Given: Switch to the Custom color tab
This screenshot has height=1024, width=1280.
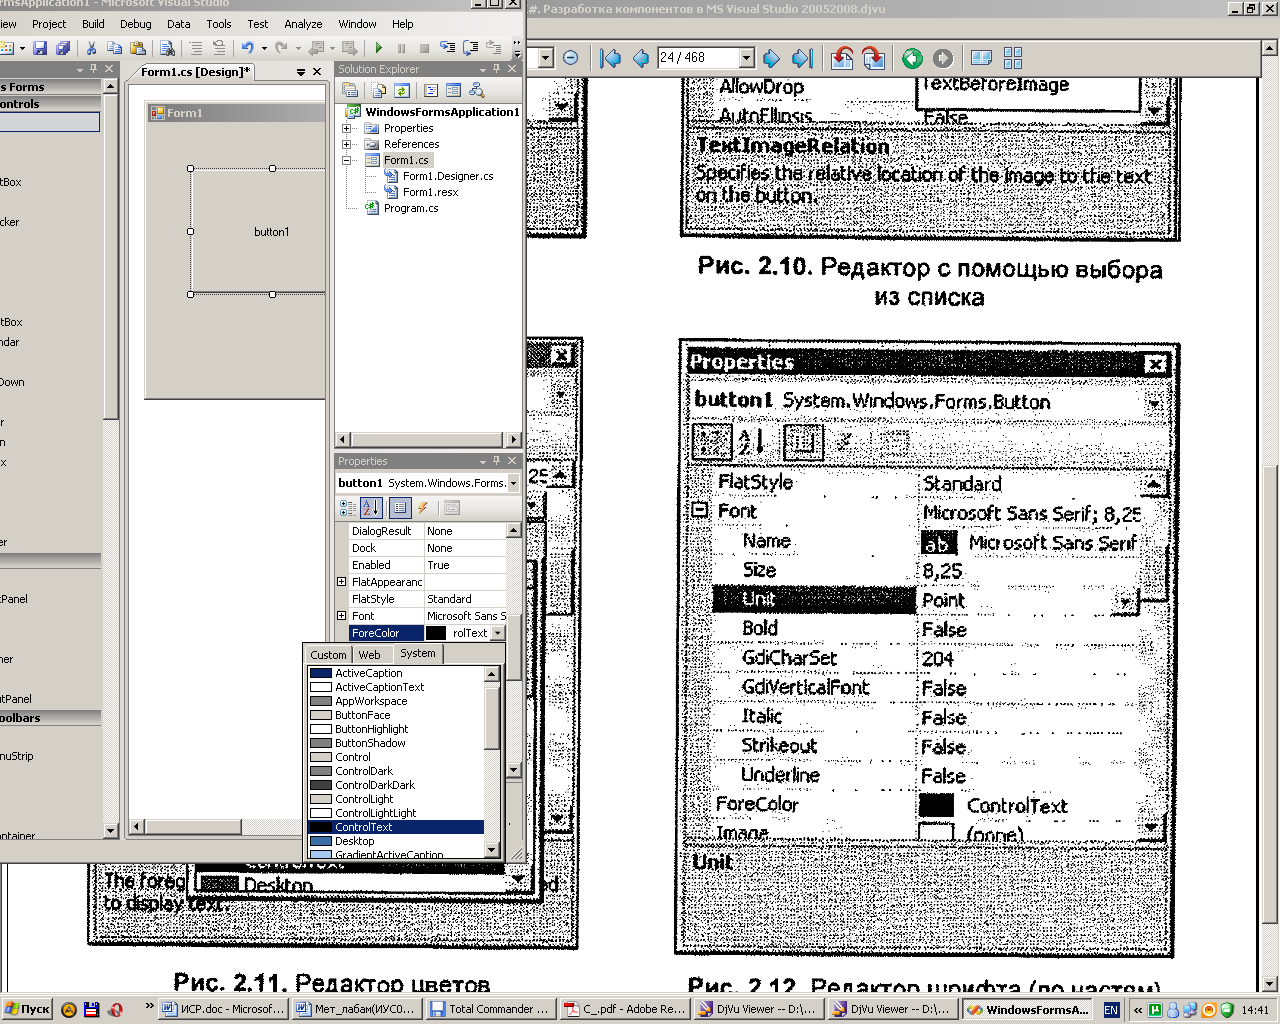Looking at the screenshot, I should [x=328, y=655].
